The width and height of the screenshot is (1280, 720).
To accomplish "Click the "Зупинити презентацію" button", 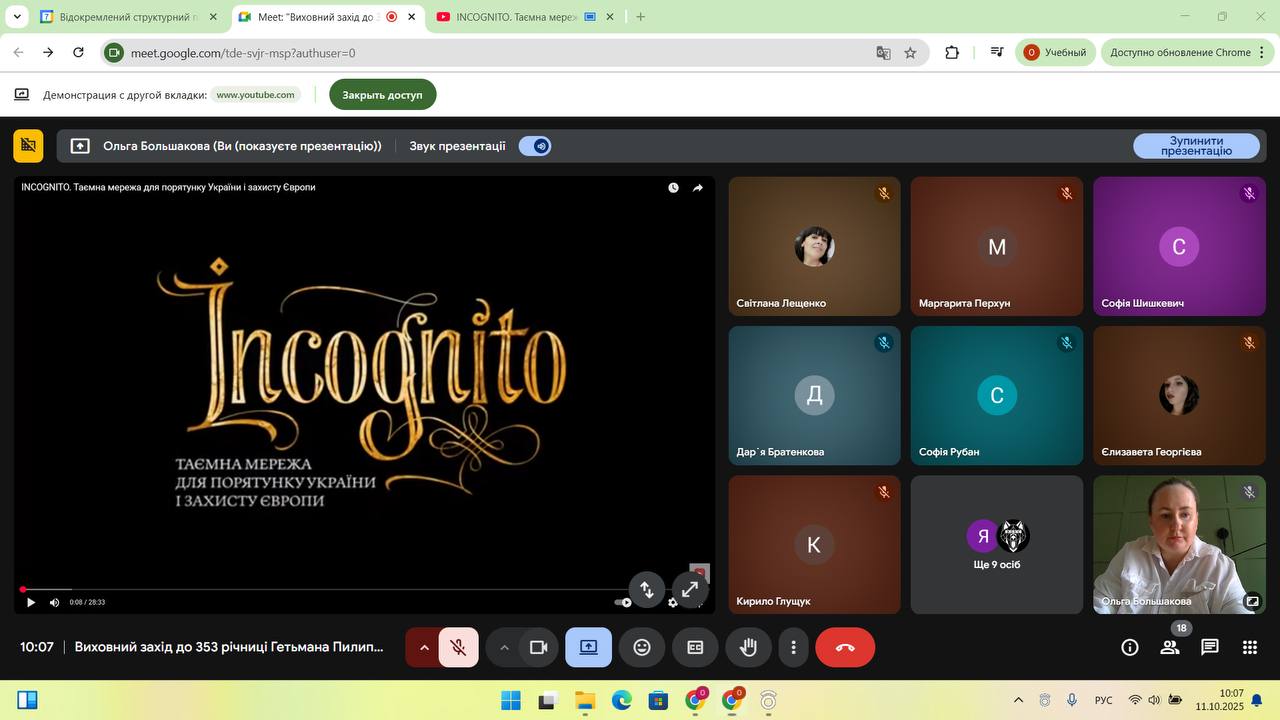I will tap(1195, 146).
